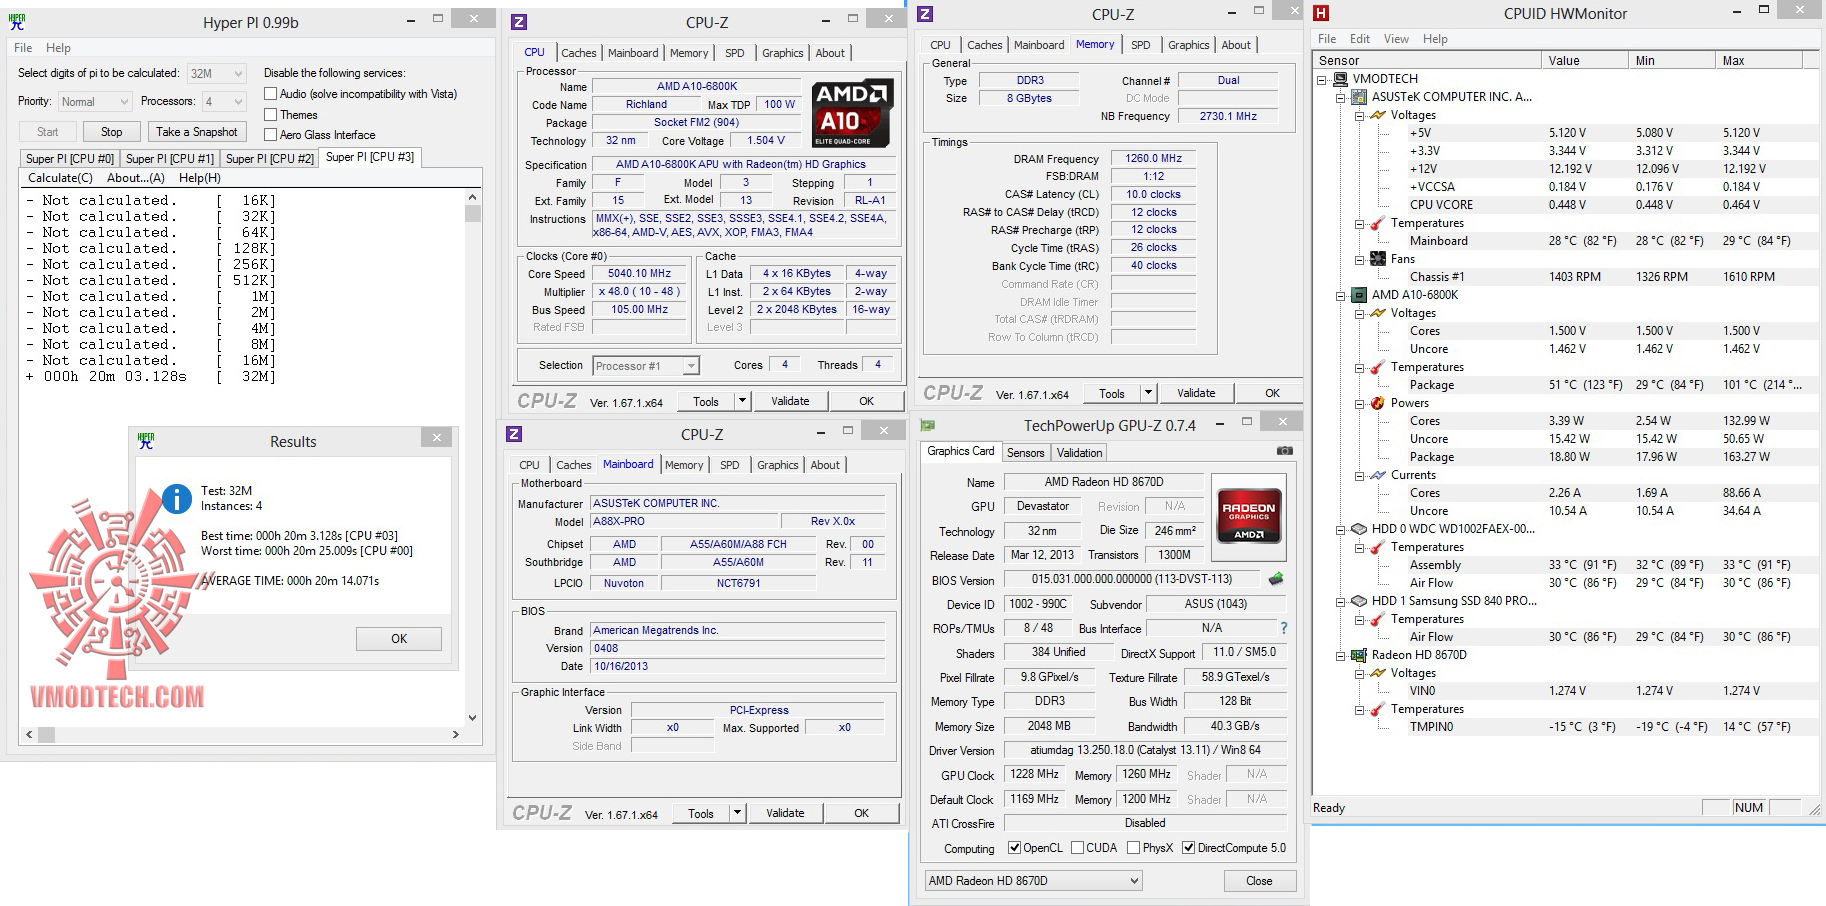The width and height of the screenshot is (1826, 906).
Task: Click the Results dialog title icon
Action: point(146,440)
